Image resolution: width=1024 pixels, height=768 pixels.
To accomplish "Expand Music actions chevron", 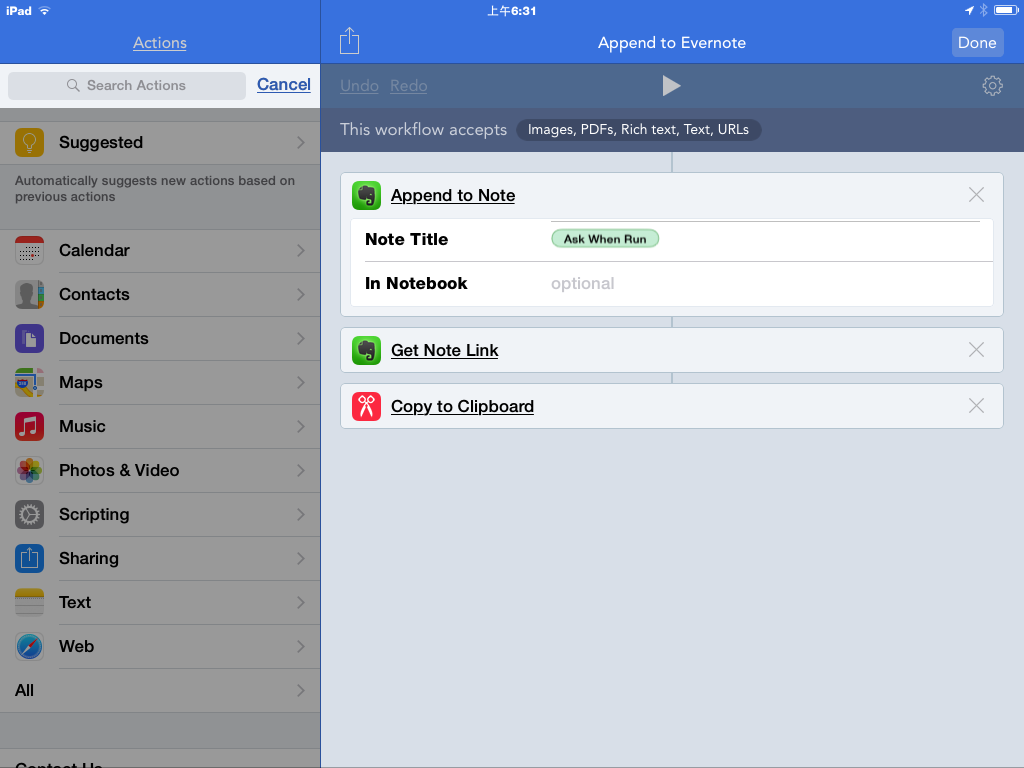I will click(x=301, y=426).
